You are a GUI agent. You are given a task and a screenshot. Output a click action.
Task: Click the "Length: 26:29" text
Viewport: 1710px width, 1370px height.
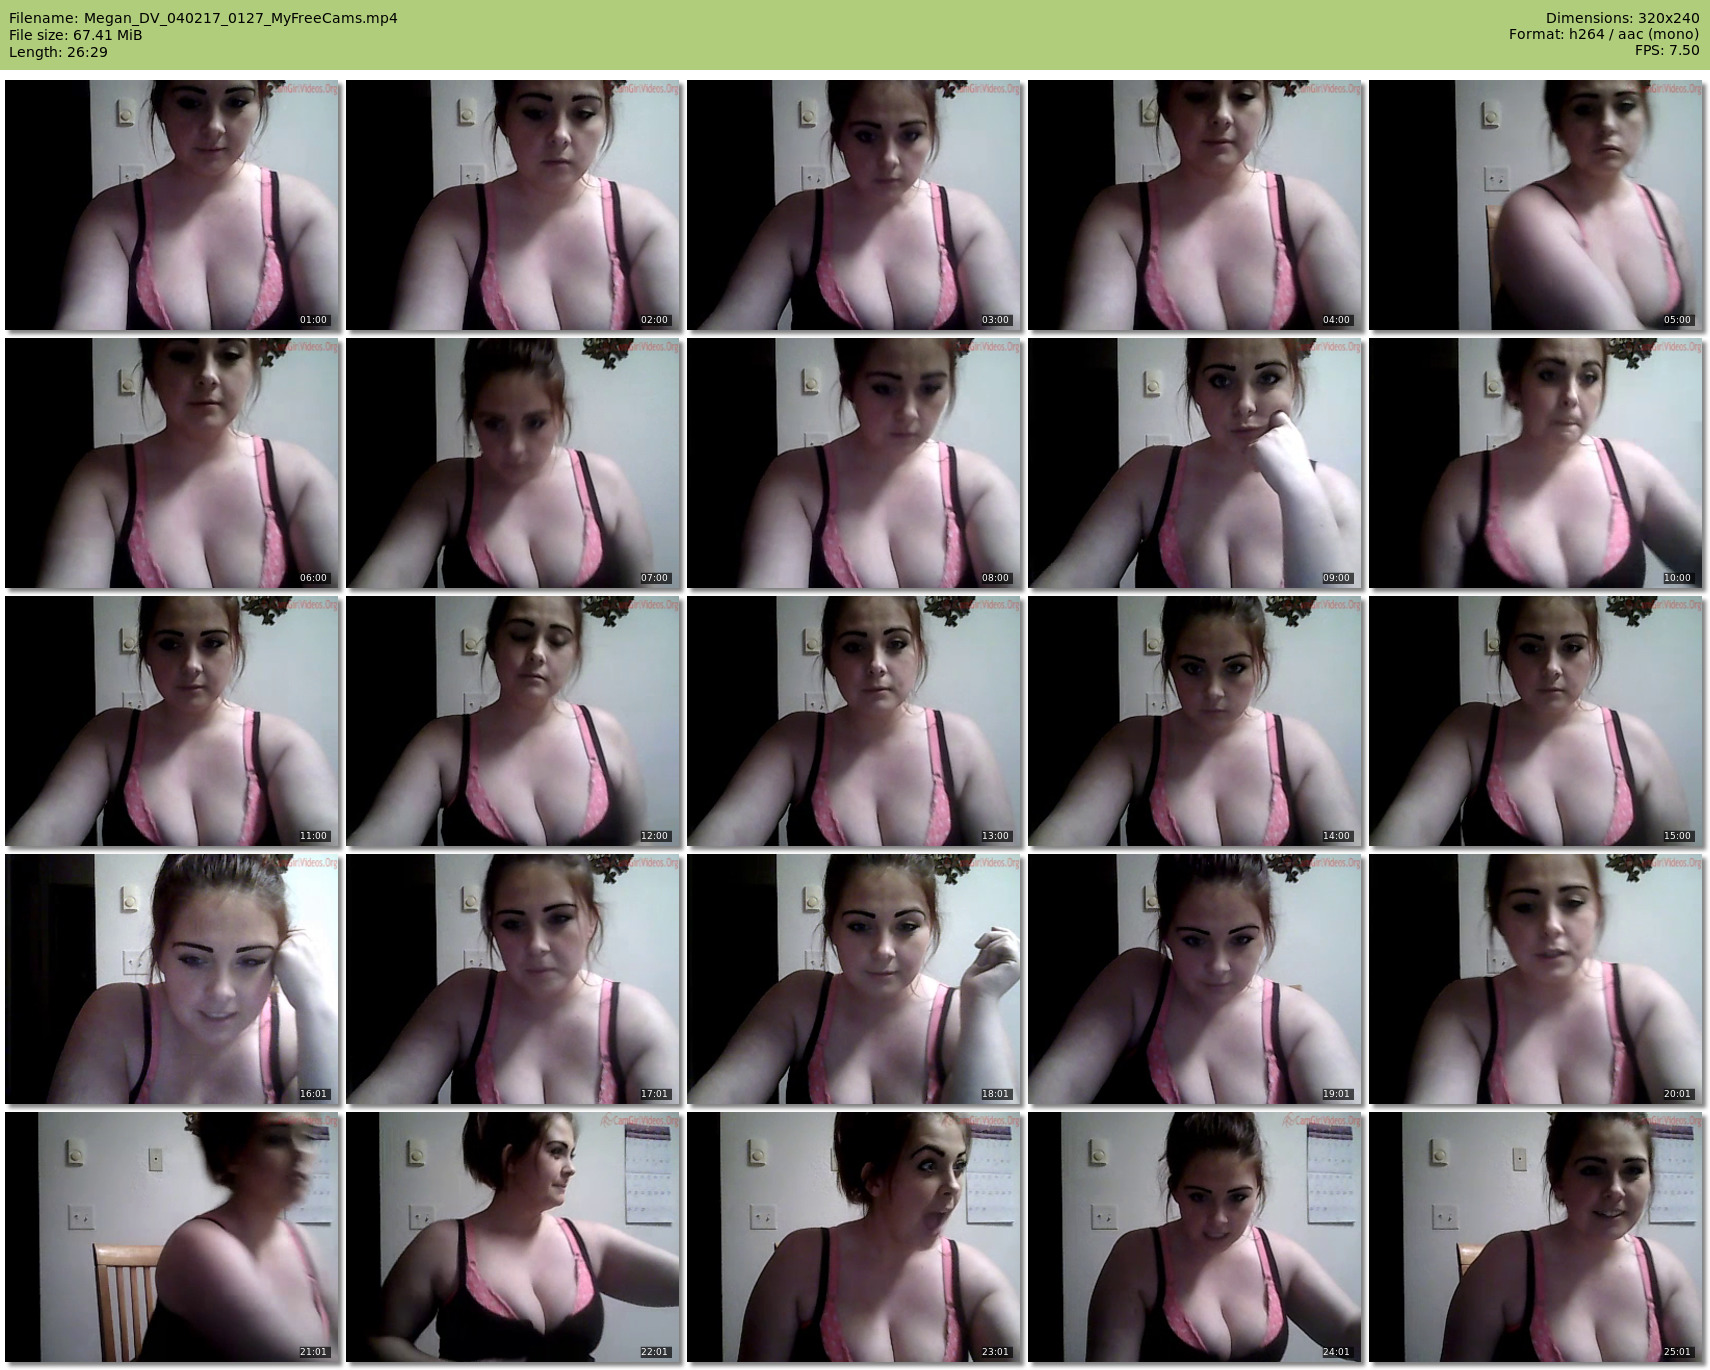point(58,52)
